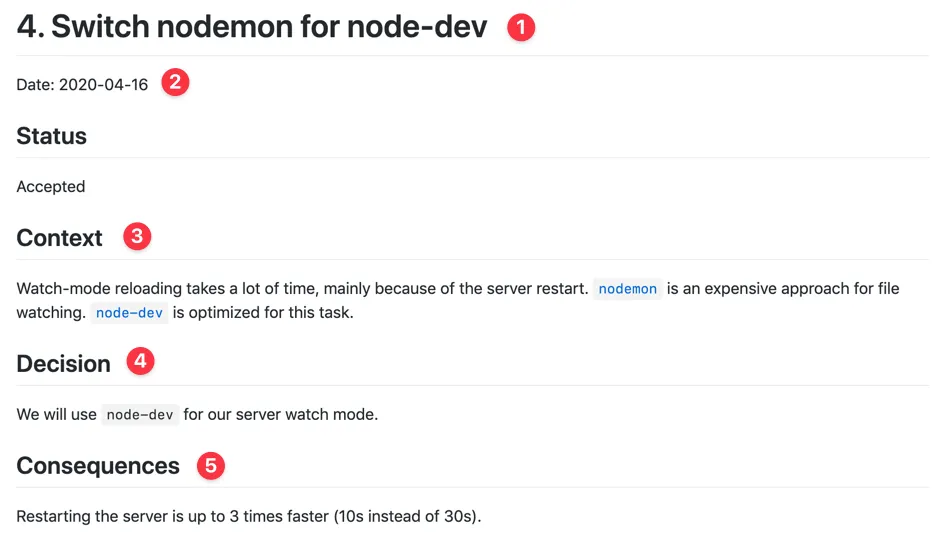Viewport: 945px width, 540px height.
Task: Select red badge 3 beside Context
Action: point(137,237)
